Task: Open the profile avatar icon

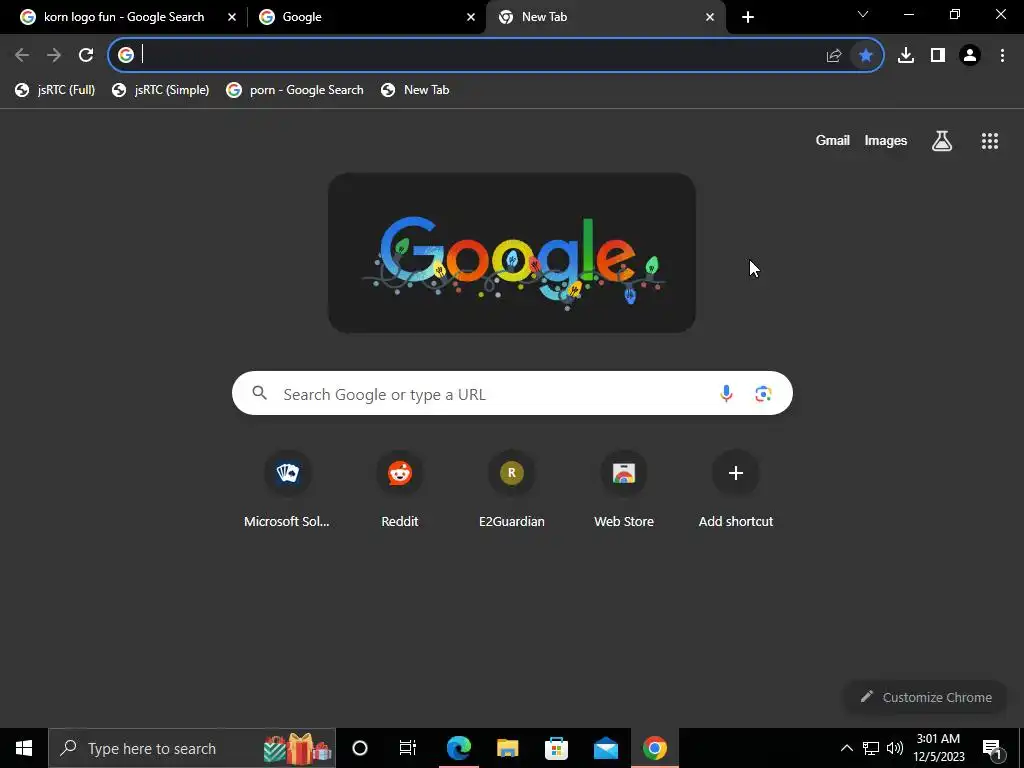Action: click(x=970, y=56)
